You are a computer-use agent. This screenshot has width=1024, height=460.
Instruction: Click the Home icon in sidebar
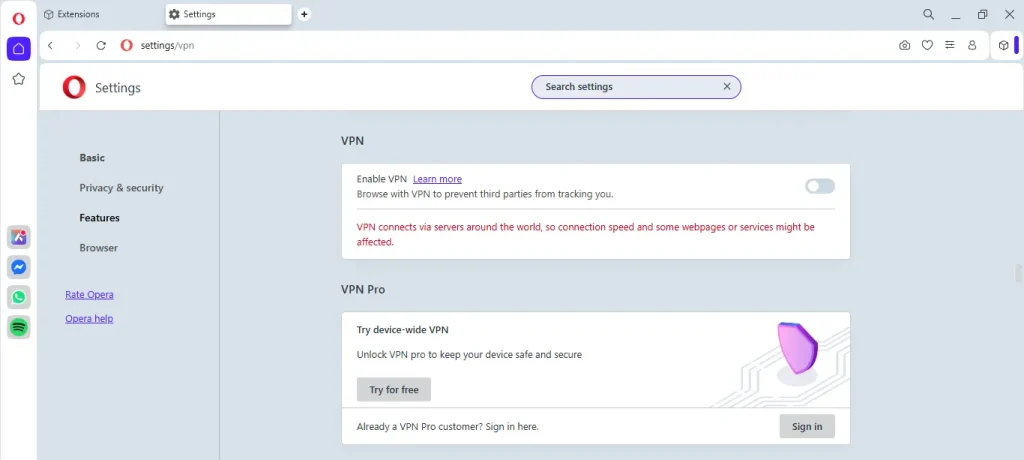click(x=18, y=48)
